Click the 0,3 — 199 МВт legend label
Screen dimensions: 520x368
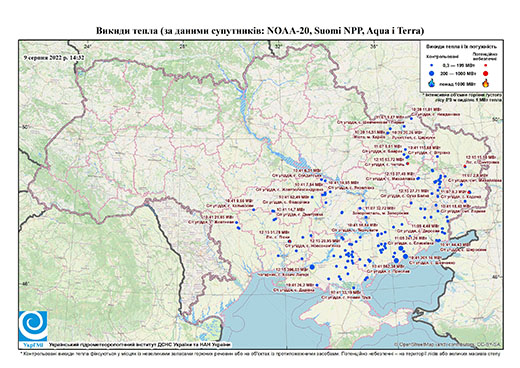[457, 66]
